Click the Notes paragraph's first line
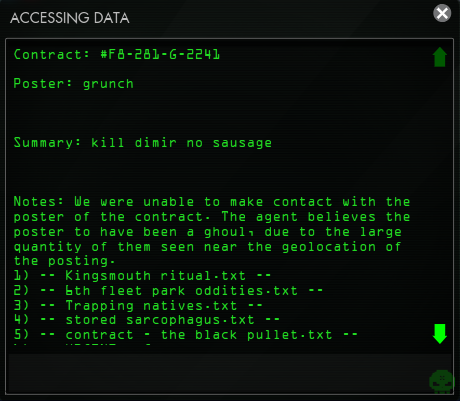The width and height of the screenshot is (460, 401). [x=212, y=202]
